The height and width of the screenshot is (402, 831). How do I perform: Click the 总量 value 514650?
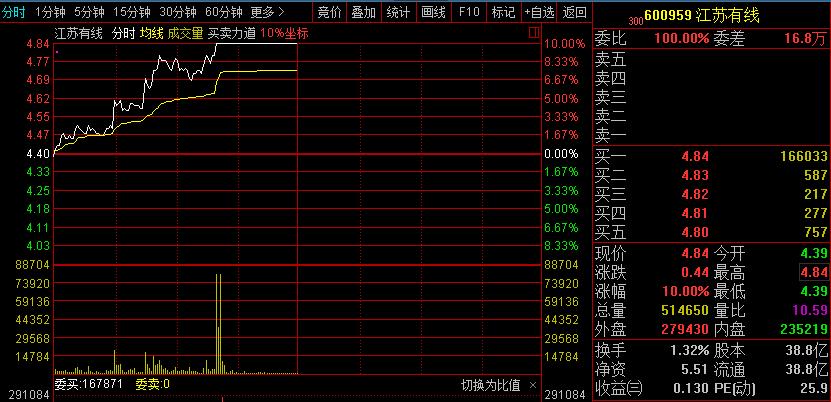click(x=685, y=310)
